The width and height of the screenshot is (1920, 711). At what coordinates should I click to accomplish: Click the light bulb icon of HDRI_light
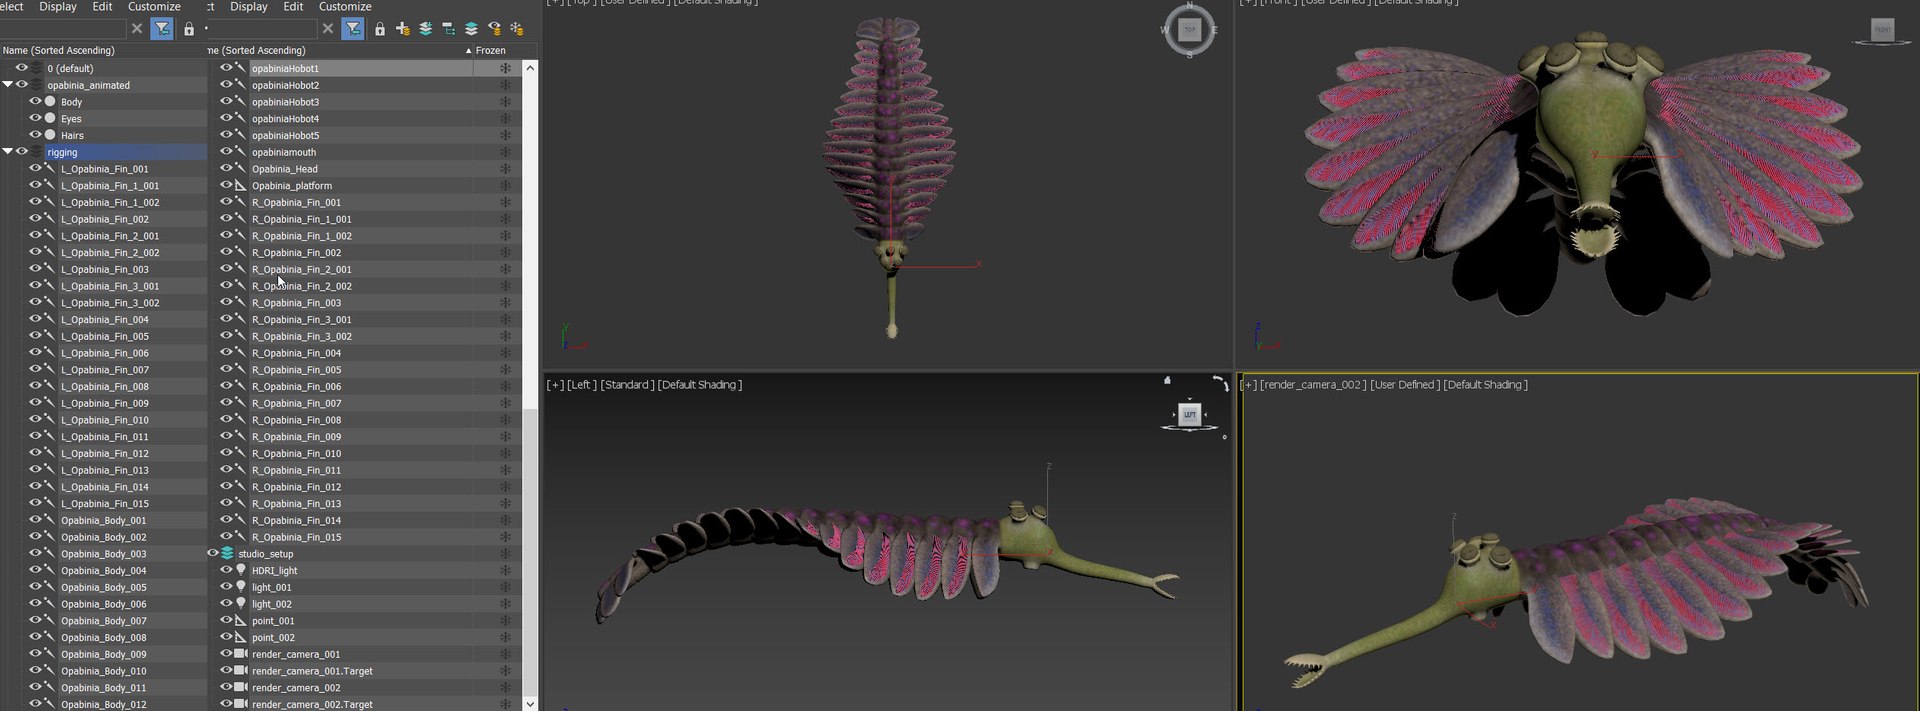point(241,570)
